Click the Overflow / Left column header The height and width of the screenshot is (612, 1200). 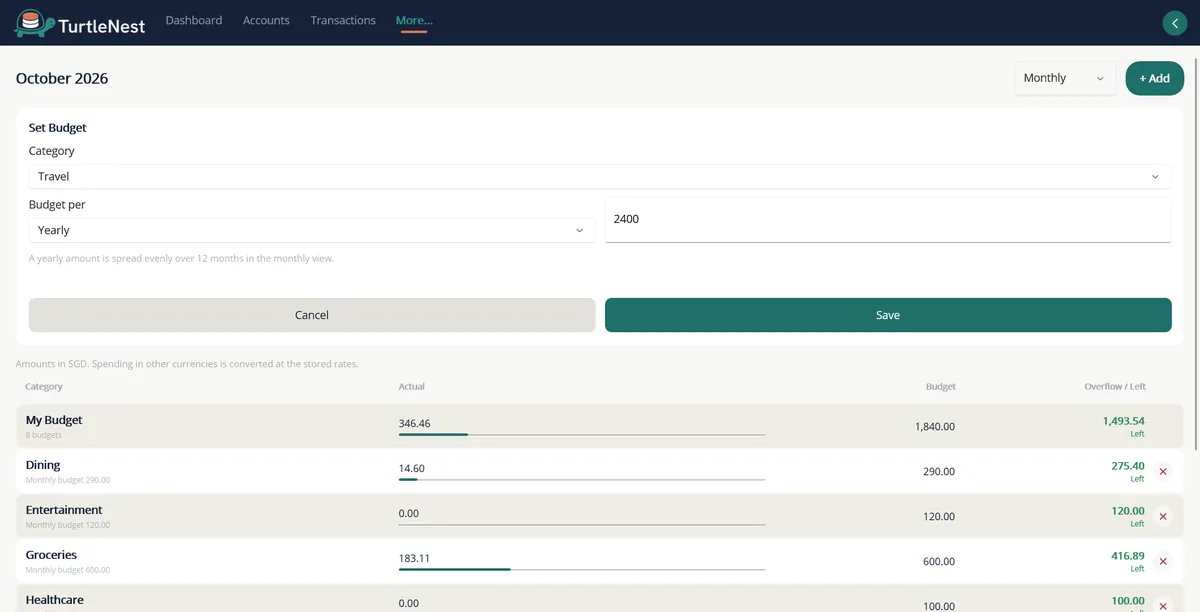1115,386
